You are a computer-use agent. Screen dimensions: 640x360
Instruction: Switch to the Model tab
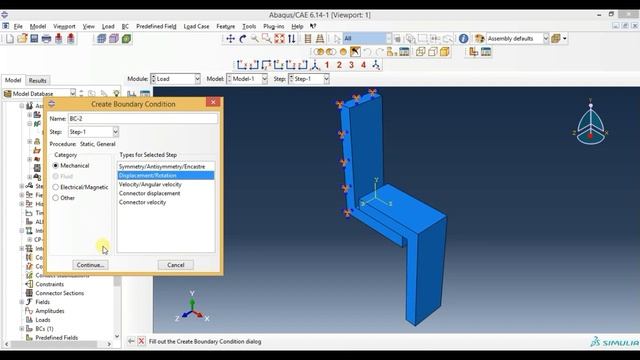click(x=13, y=80)
